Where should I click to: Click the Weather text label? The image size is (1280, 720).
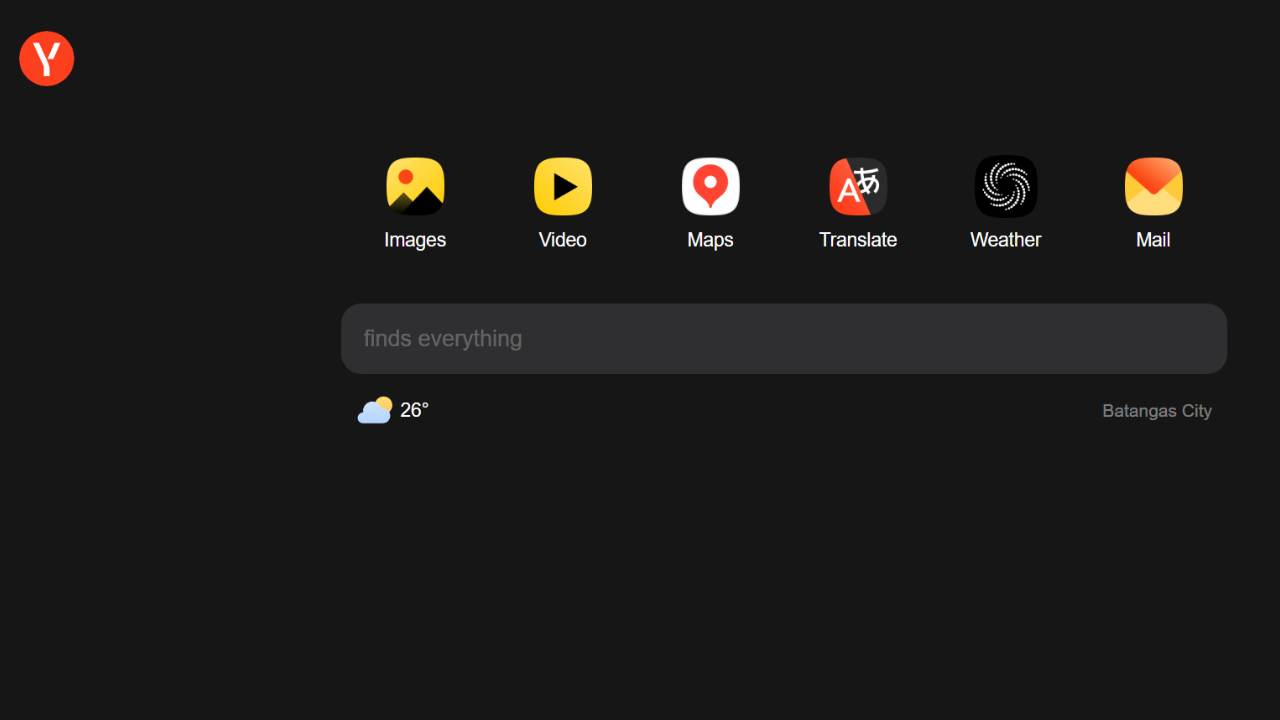1006,240
